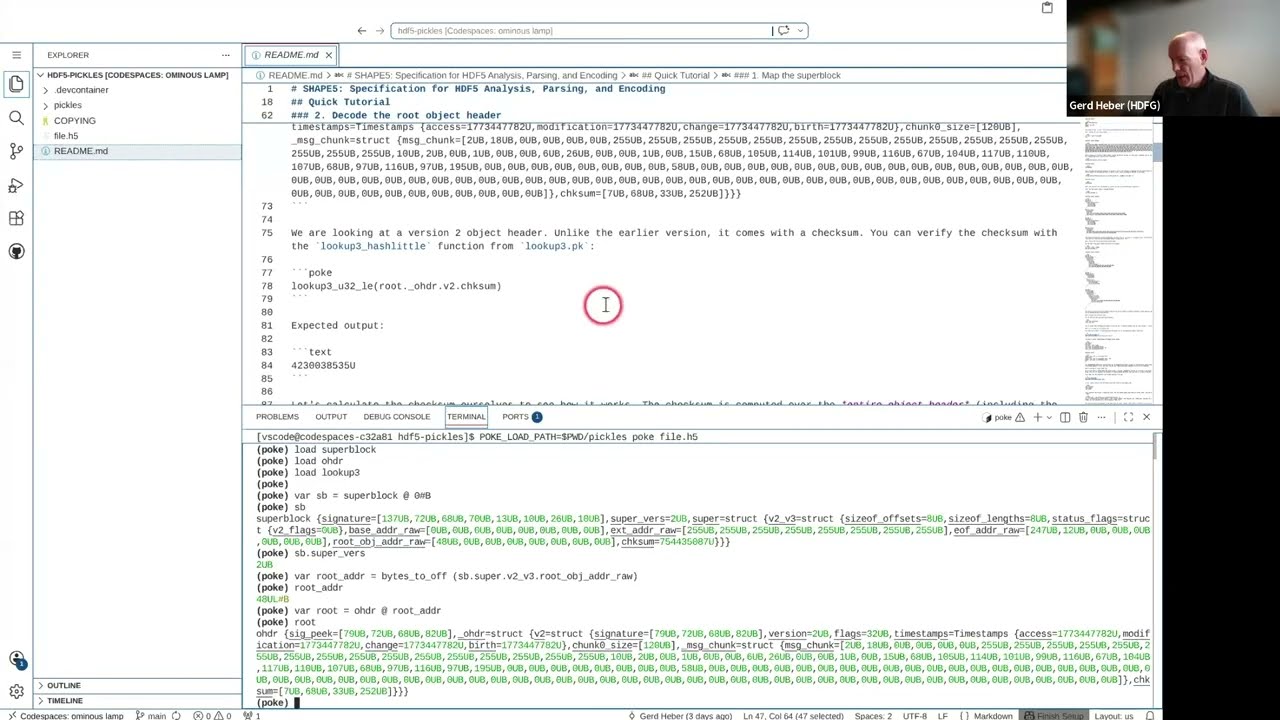Open the Manage gear menu
This screenshot has width=1280, height=720.
pyautogui.click(x=16, y=691)
